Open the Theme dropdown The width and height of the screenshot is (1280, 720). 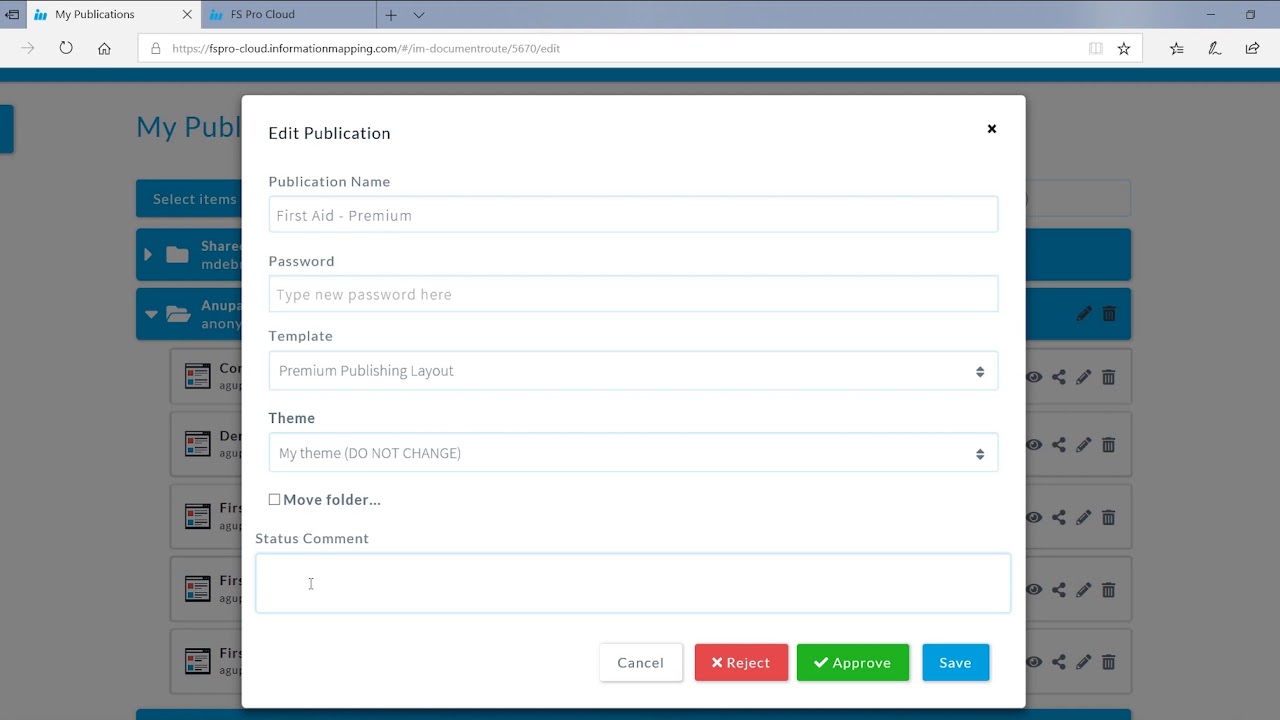(x=633, y=453)
